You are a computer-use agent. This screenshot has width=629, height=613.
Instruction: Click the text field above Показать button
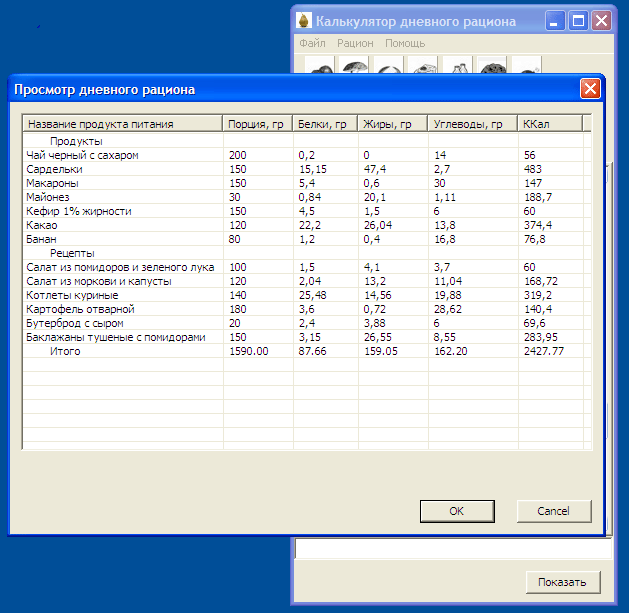452,548
